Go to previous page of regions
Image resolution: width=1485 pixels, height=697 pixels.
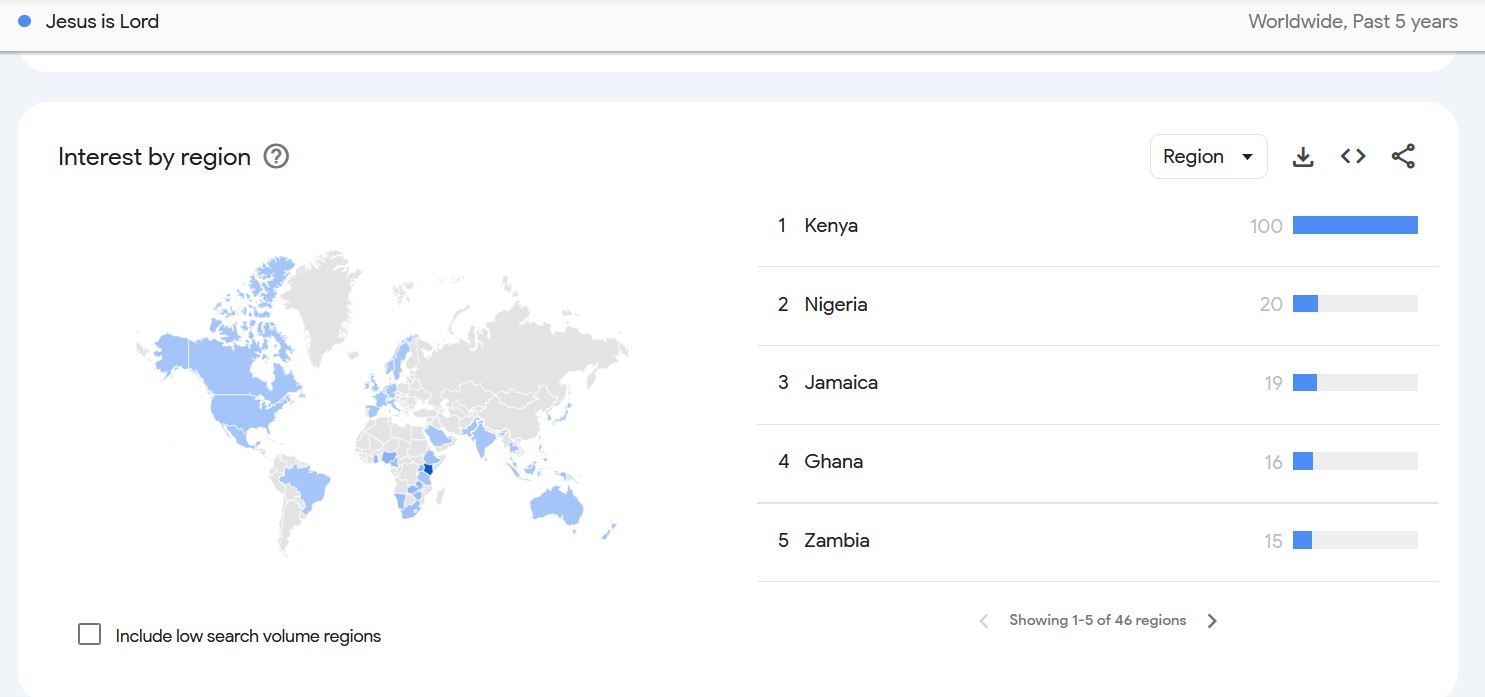coord(984,621)
